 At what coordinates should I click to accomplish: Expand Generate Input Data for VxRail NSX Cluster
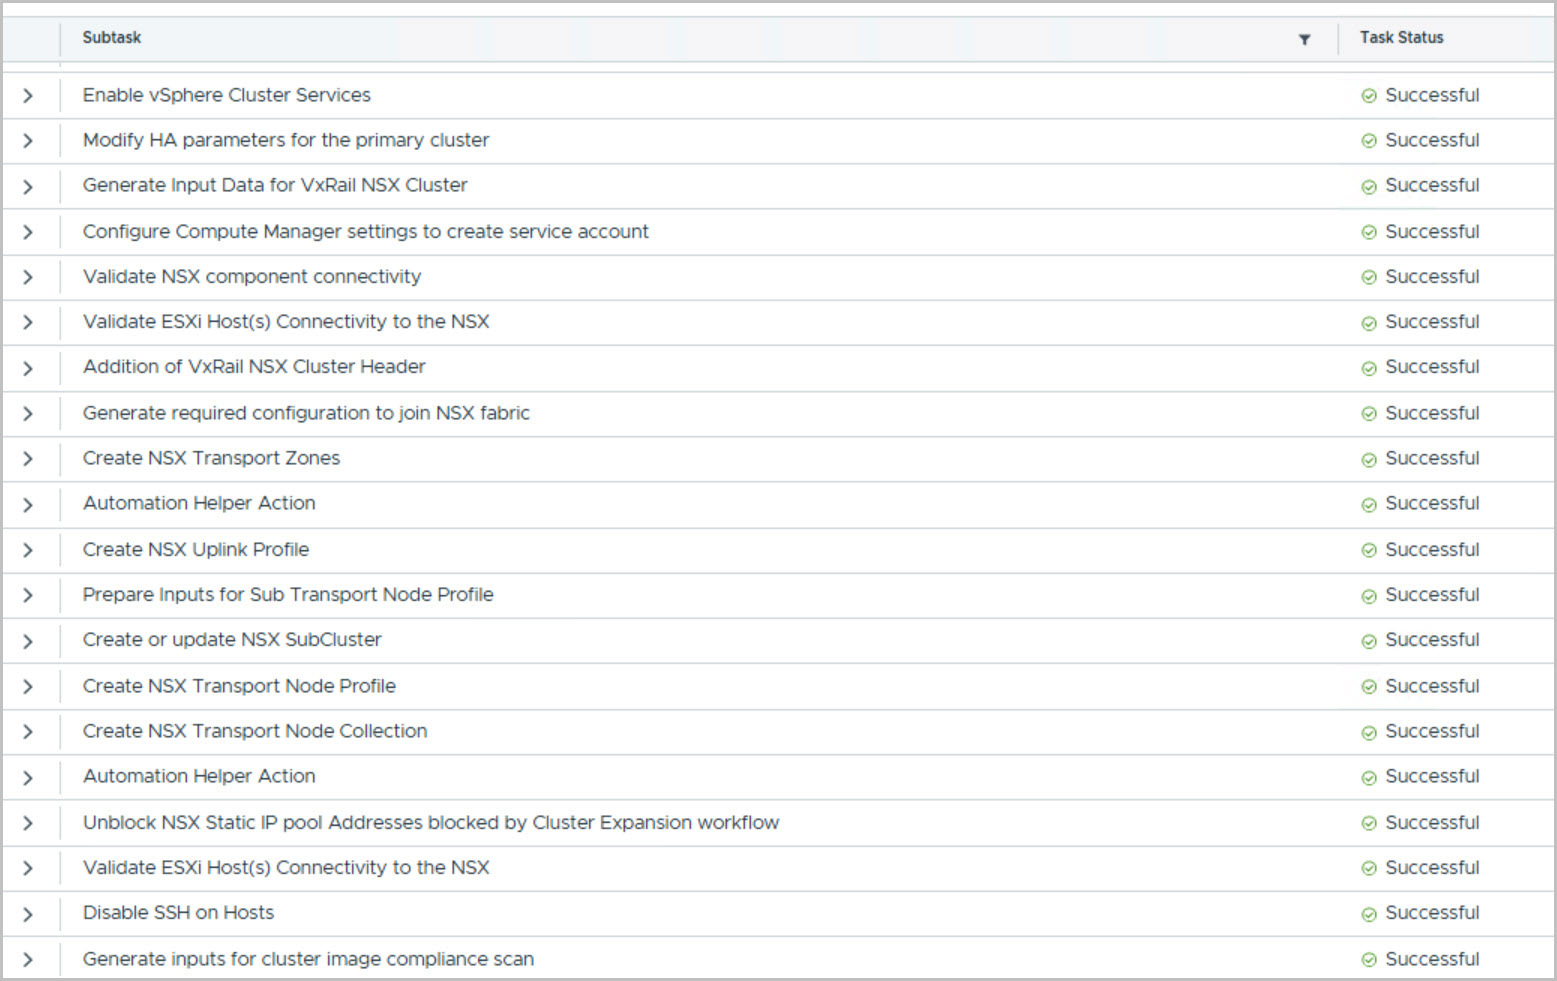click(28, 187)
